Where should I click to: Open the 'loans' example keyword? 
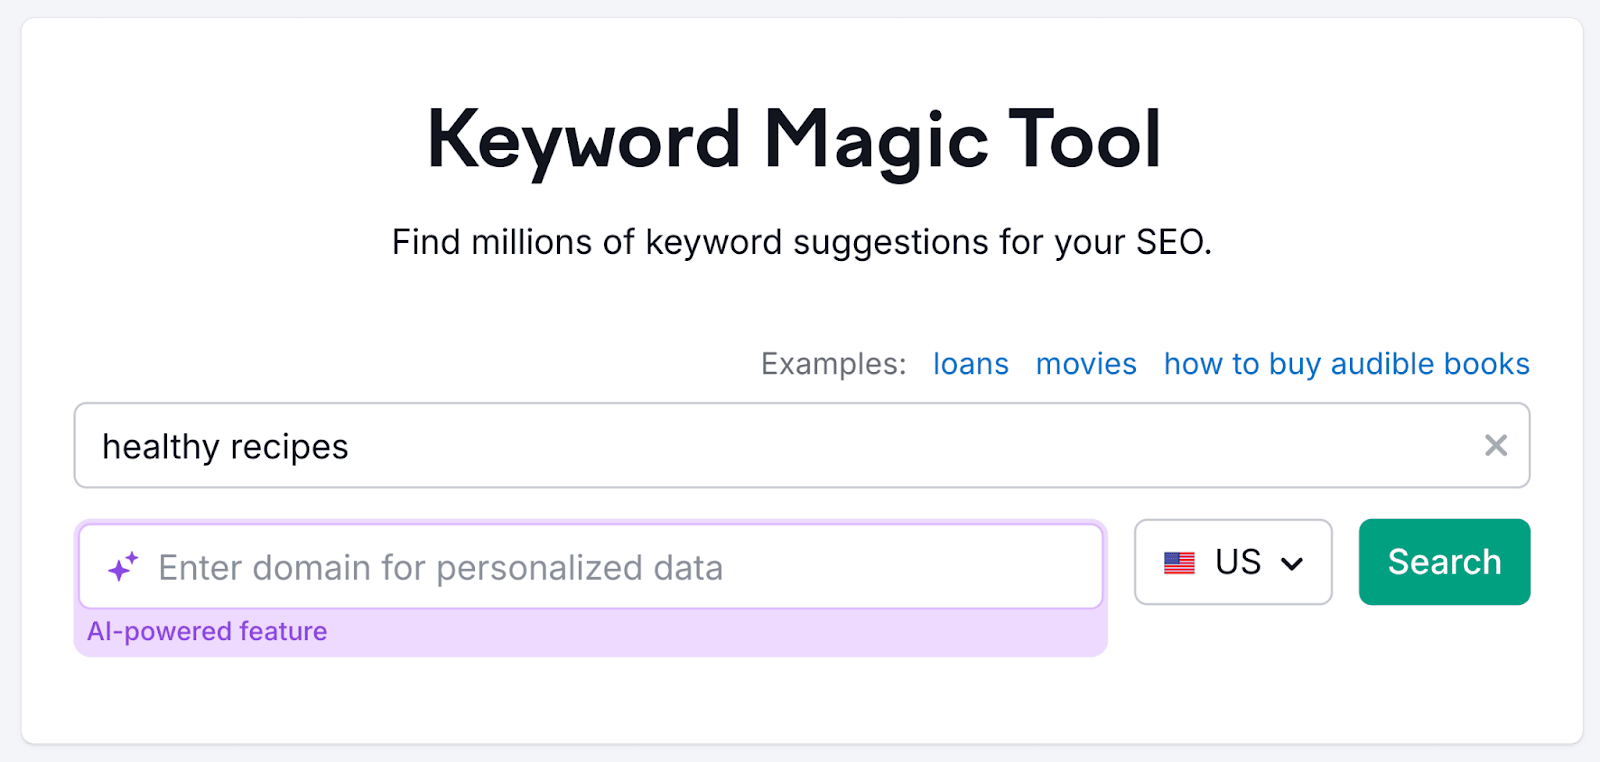(x=969, y=364)
